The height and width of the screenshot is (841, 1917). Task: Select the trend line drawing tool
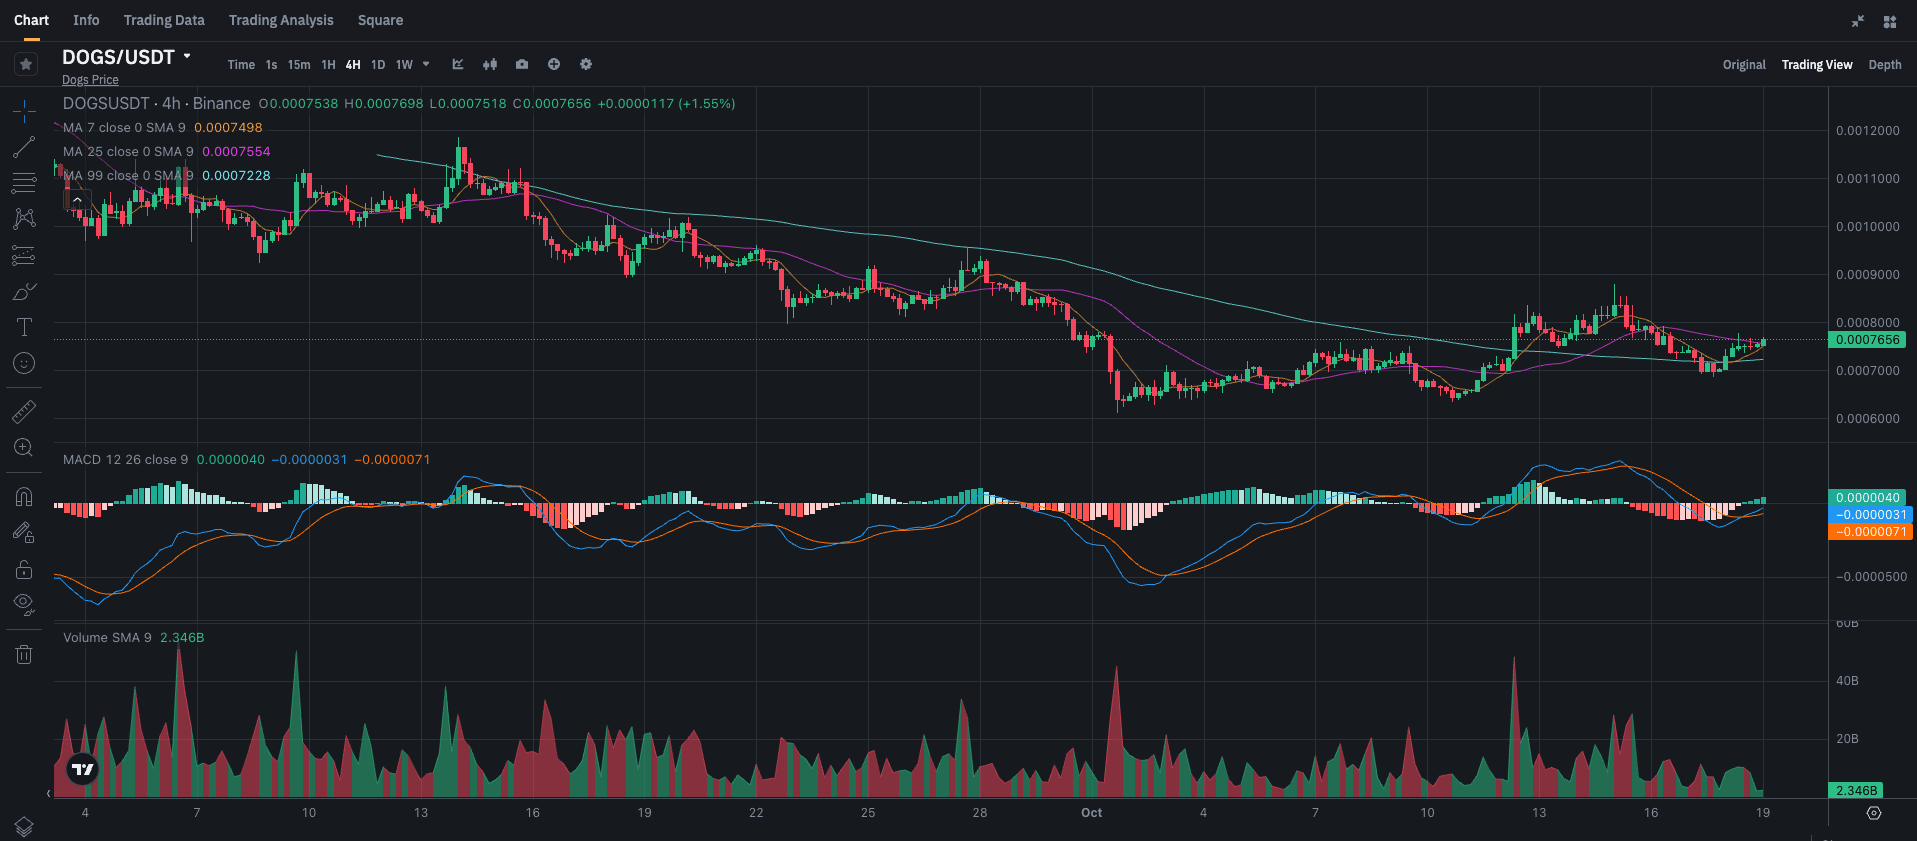[x=24, y=147]
